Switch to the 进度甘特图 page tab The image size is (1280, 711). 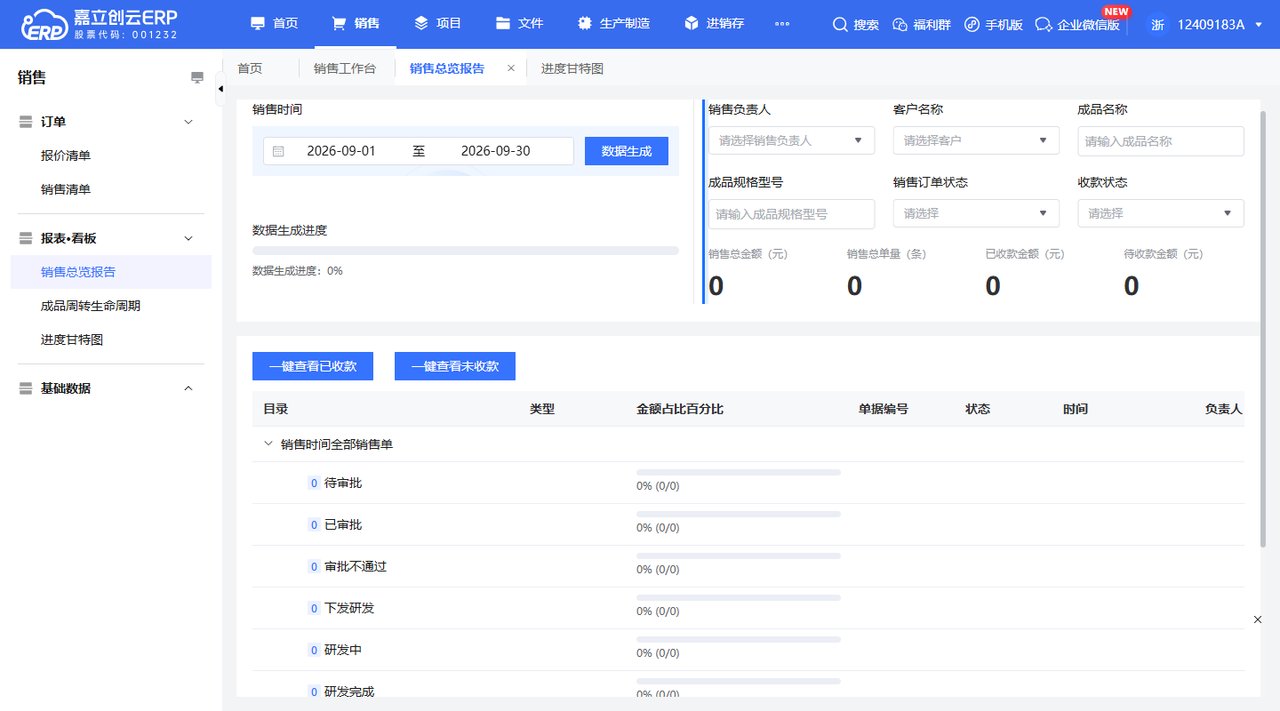pyautogui.click(x=572, y=69)
